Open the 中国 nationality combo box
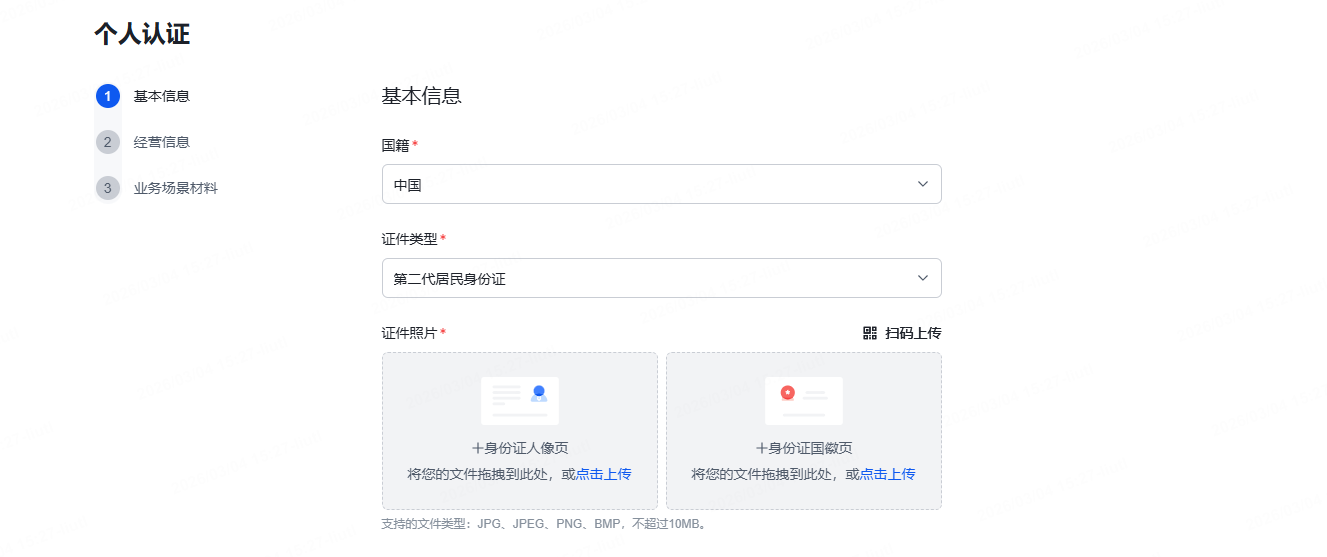The image size is (1327, 557). tap(650, 184)
